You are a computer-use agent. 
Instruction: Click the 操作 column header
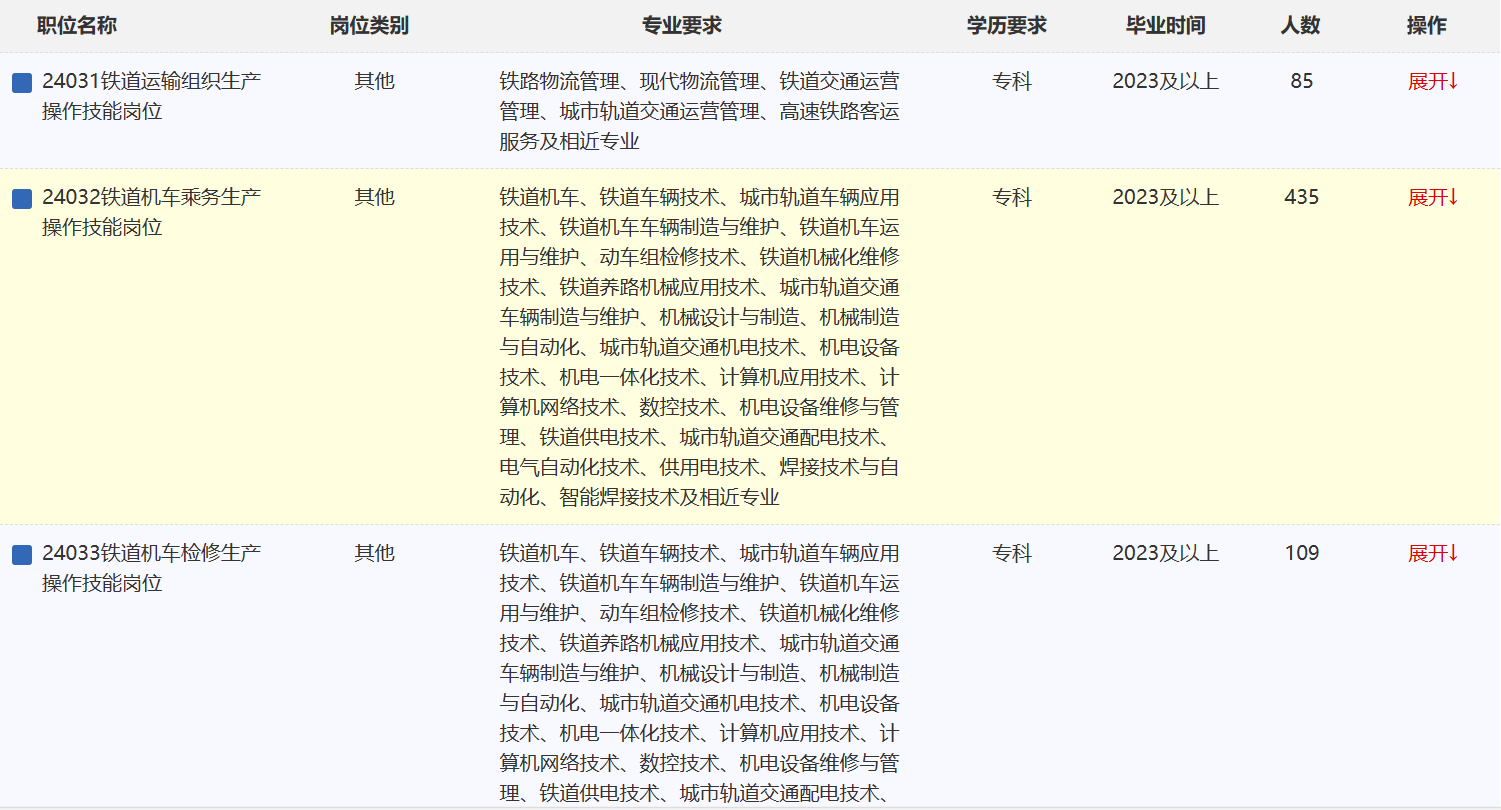pyautogui.click(x=1426, y=26)
